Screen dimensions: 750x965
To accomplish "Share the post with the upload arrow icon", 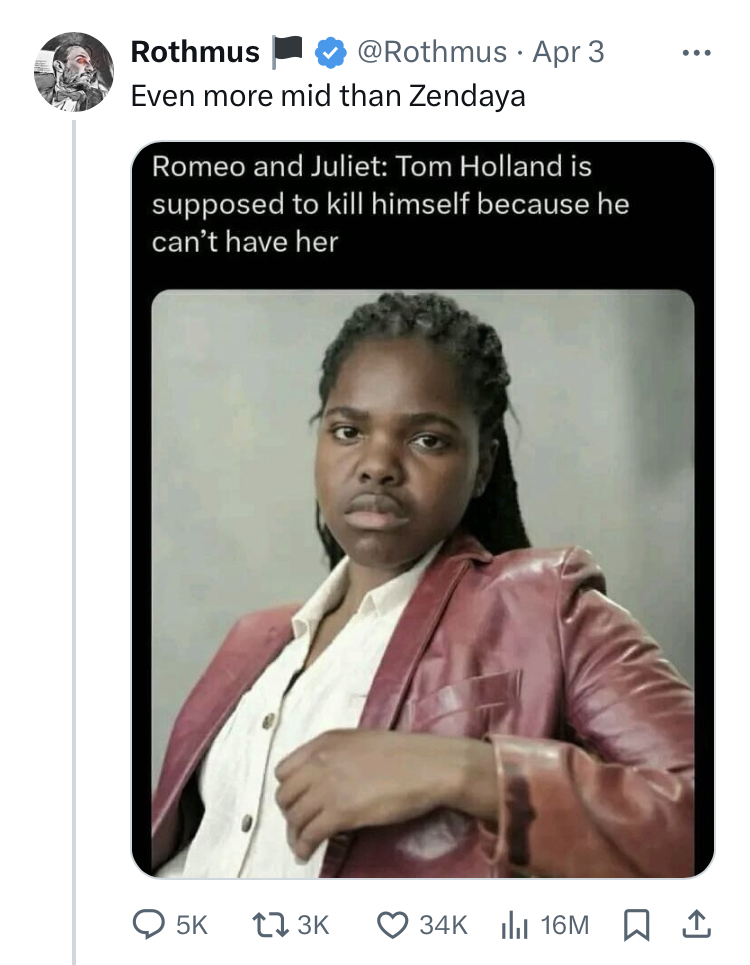I will pyautogui.click(x=697, y=925).
